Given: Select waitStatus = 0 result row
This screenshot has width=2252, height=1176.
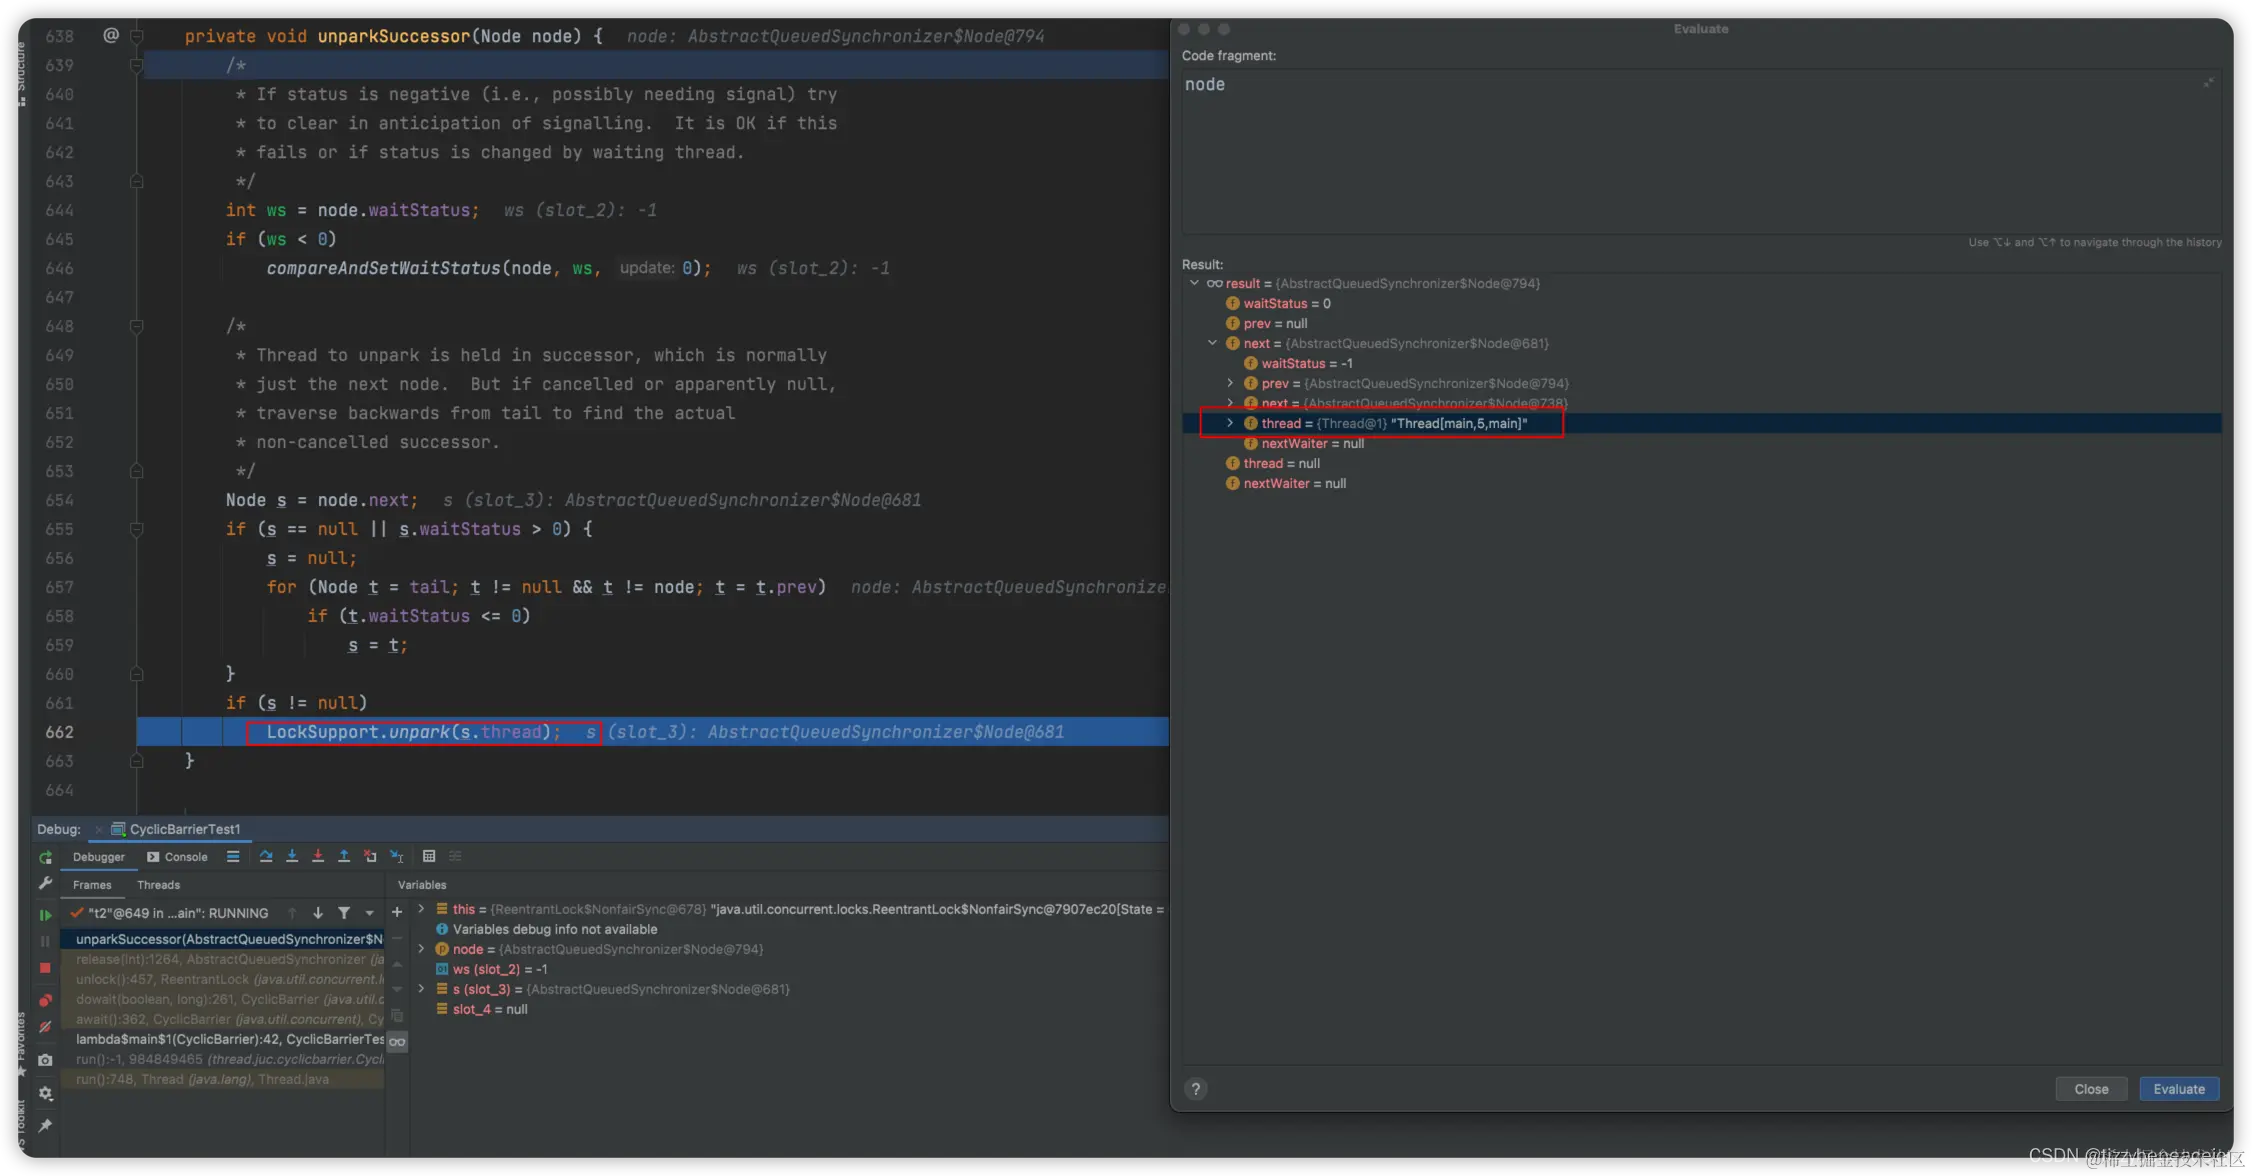Looking at the screenshot, I should pyautogui.click(x=1700, y=303).
